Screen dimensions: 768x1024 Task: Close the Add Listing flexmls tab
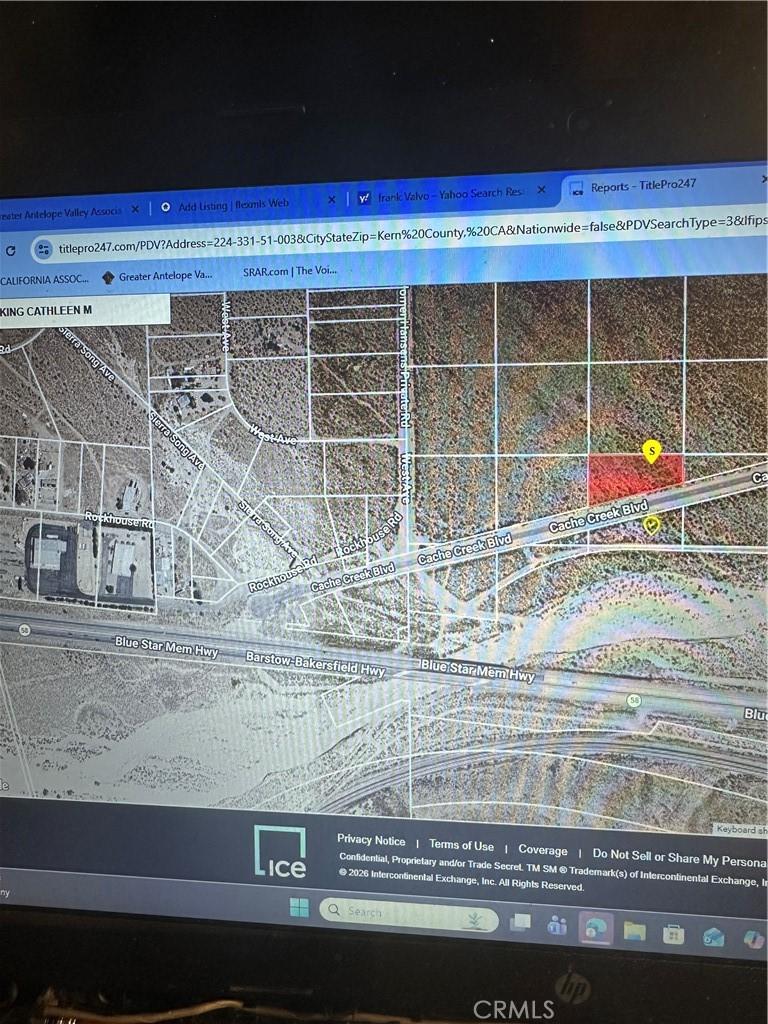click(332, 199)
